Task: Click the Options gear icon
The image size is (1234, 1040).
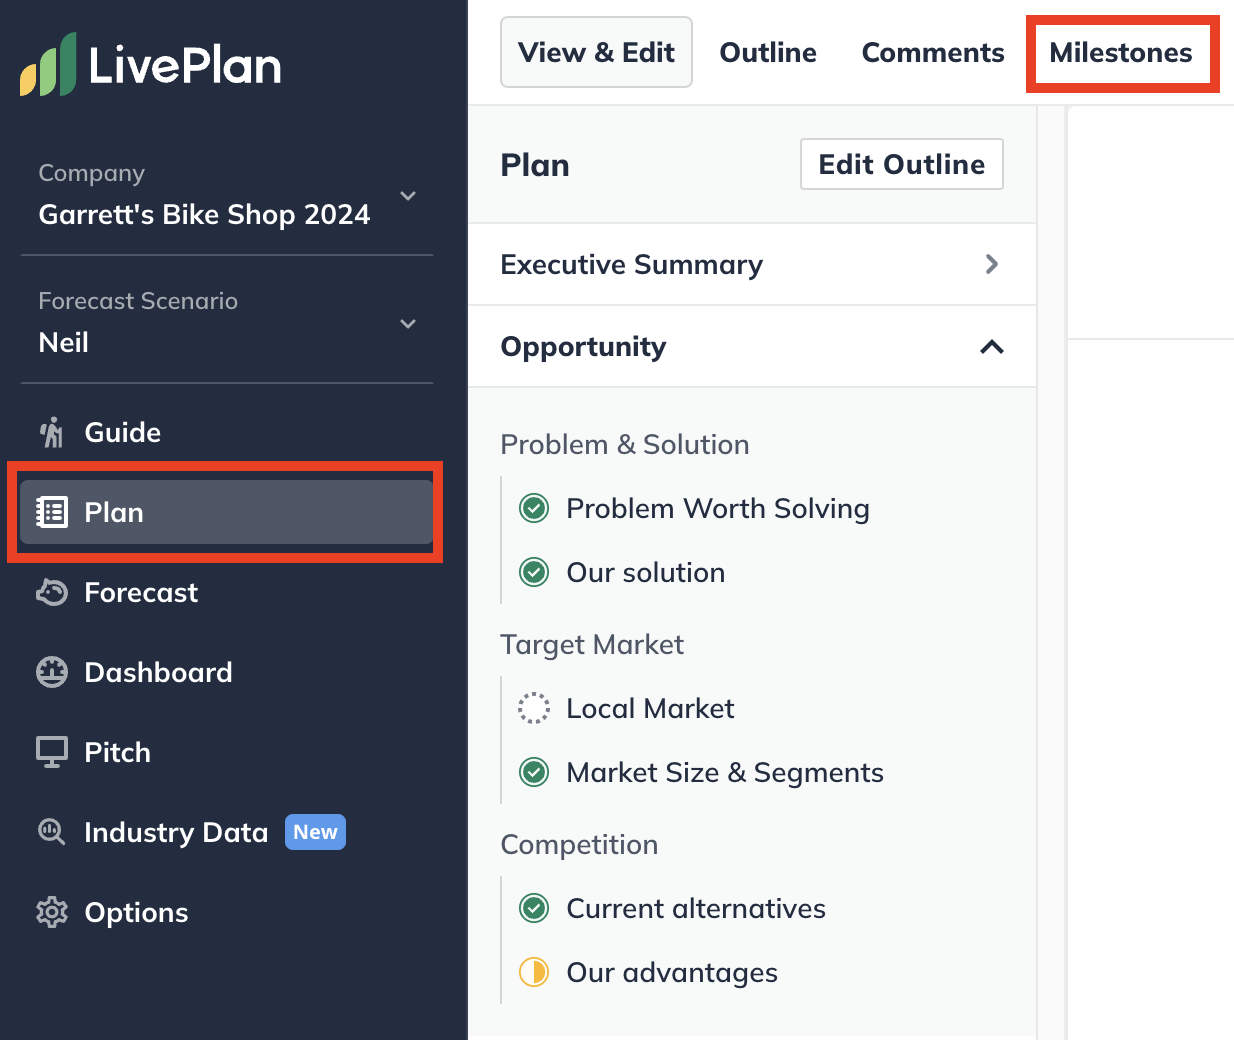Action: click(x=51, y=912)
